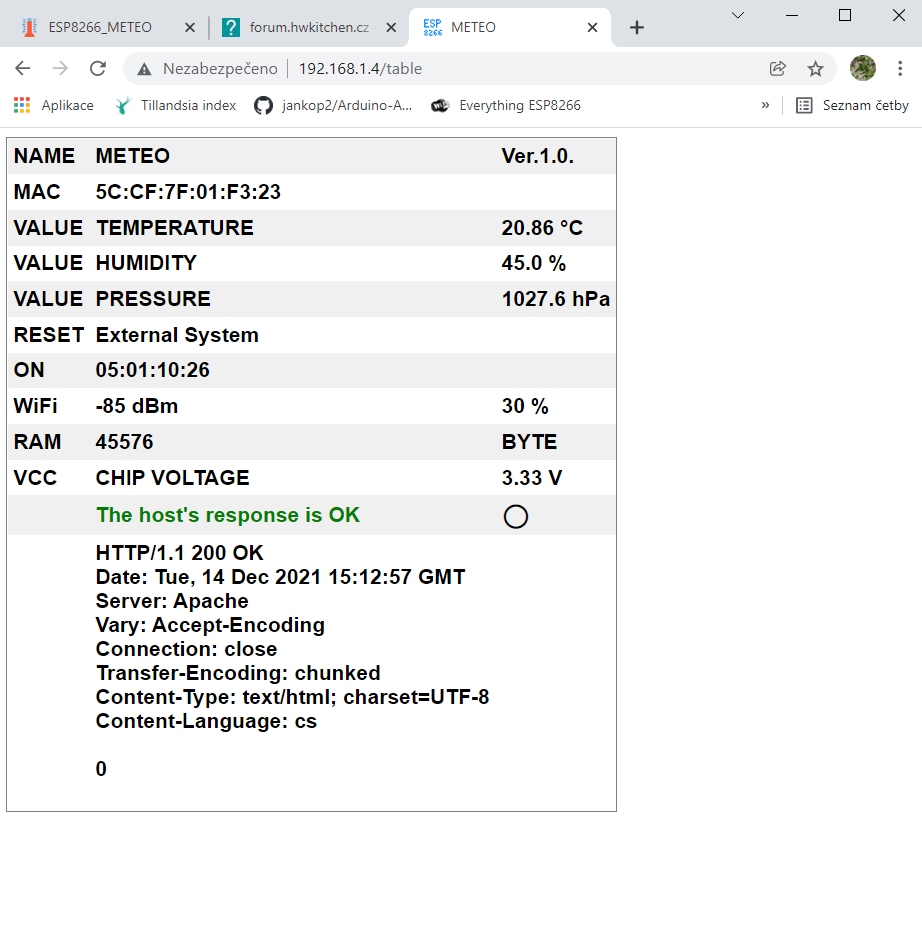
Task: Open a new tab with plus button
Action: tap(637, 27)
